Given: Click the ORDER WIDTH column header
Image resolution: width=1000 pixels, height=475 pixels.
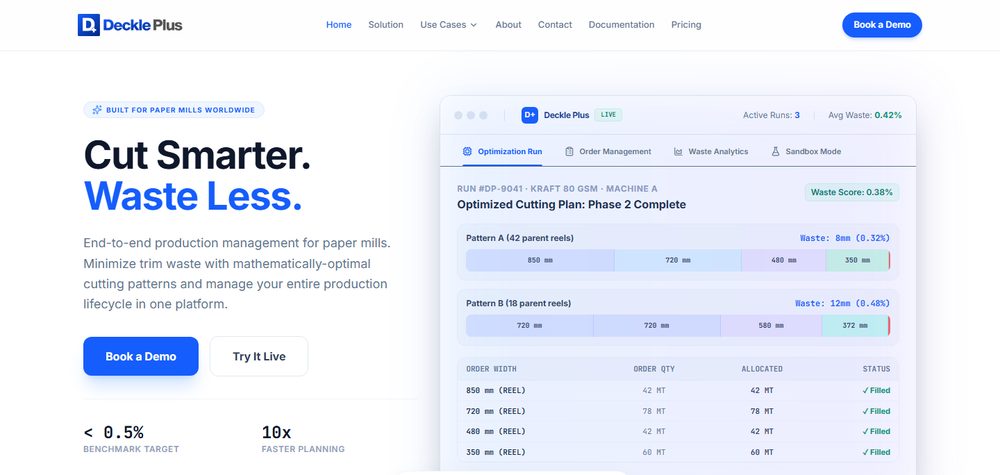Looking at the screenshot, I should [x=491, y=369].
